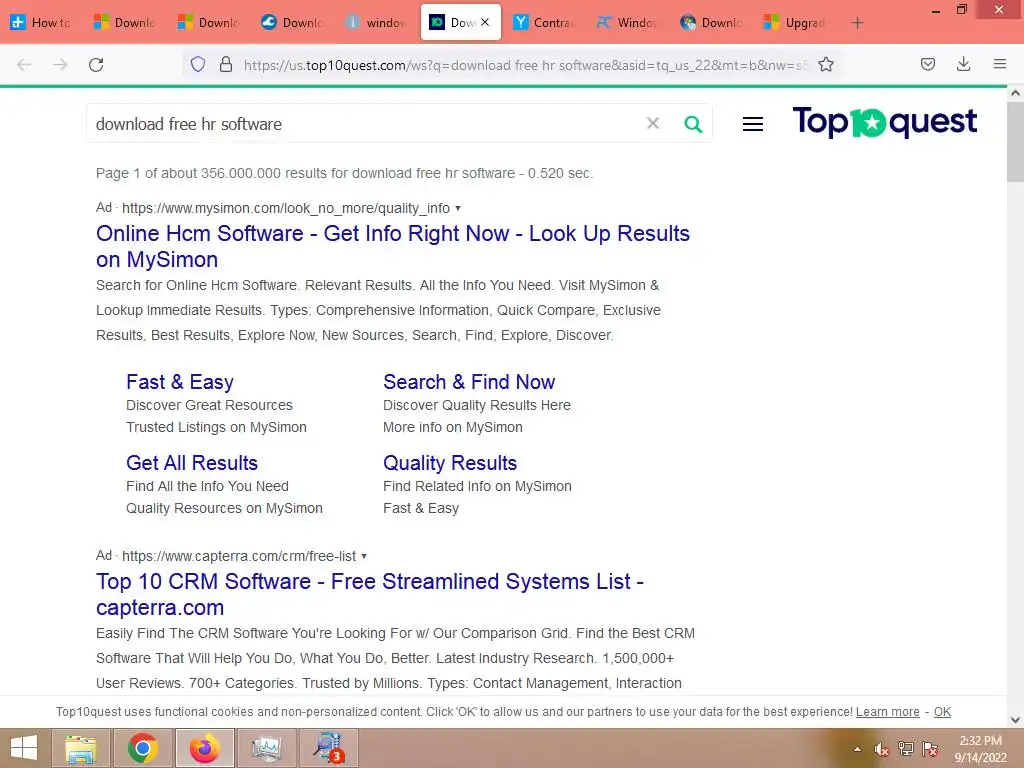Click the browser address bar URL
Screen dimensions: 1024x768
click(526, 65)
